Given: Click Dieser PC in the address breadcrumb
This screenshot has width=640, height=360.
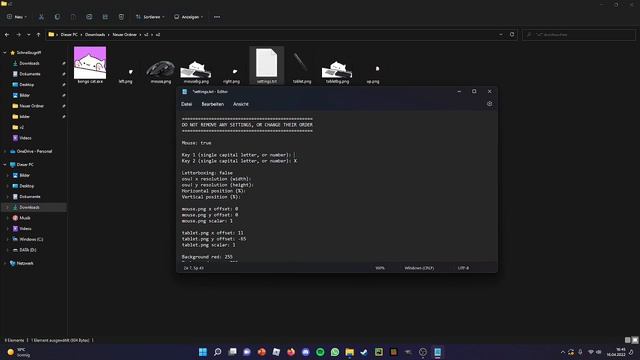Looking at the screenshot, I should pyautogui.click(x=69, y=35).
